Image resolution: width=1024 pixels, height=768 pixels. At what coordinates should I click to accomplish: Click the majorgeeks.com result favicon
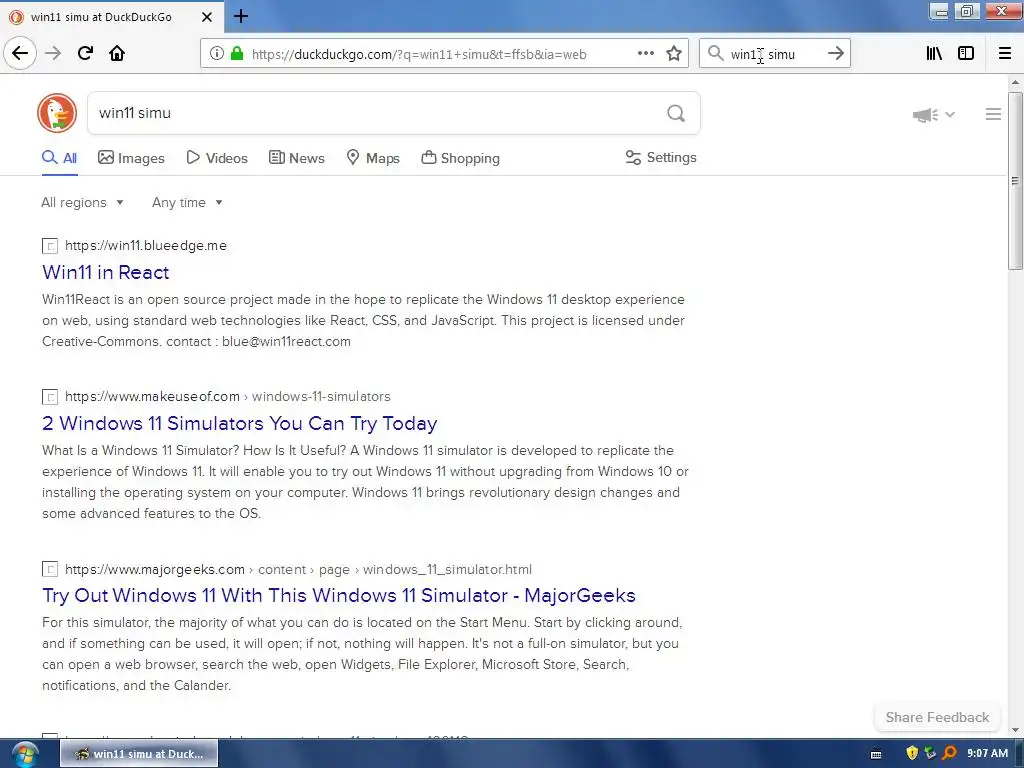tap(50, 569)
